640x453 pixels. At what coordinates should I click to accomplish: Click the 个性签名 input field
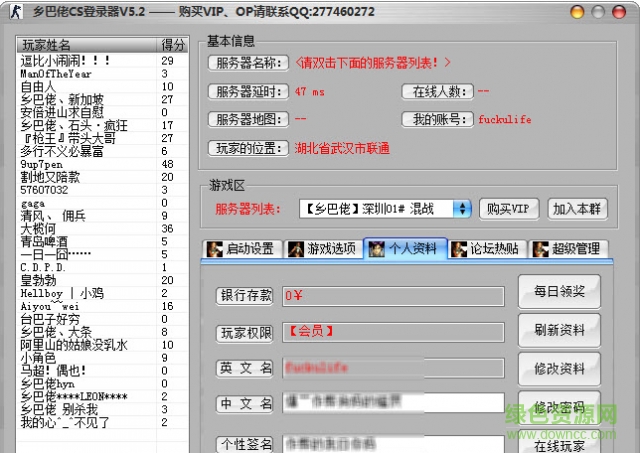[x=393, y=444]
